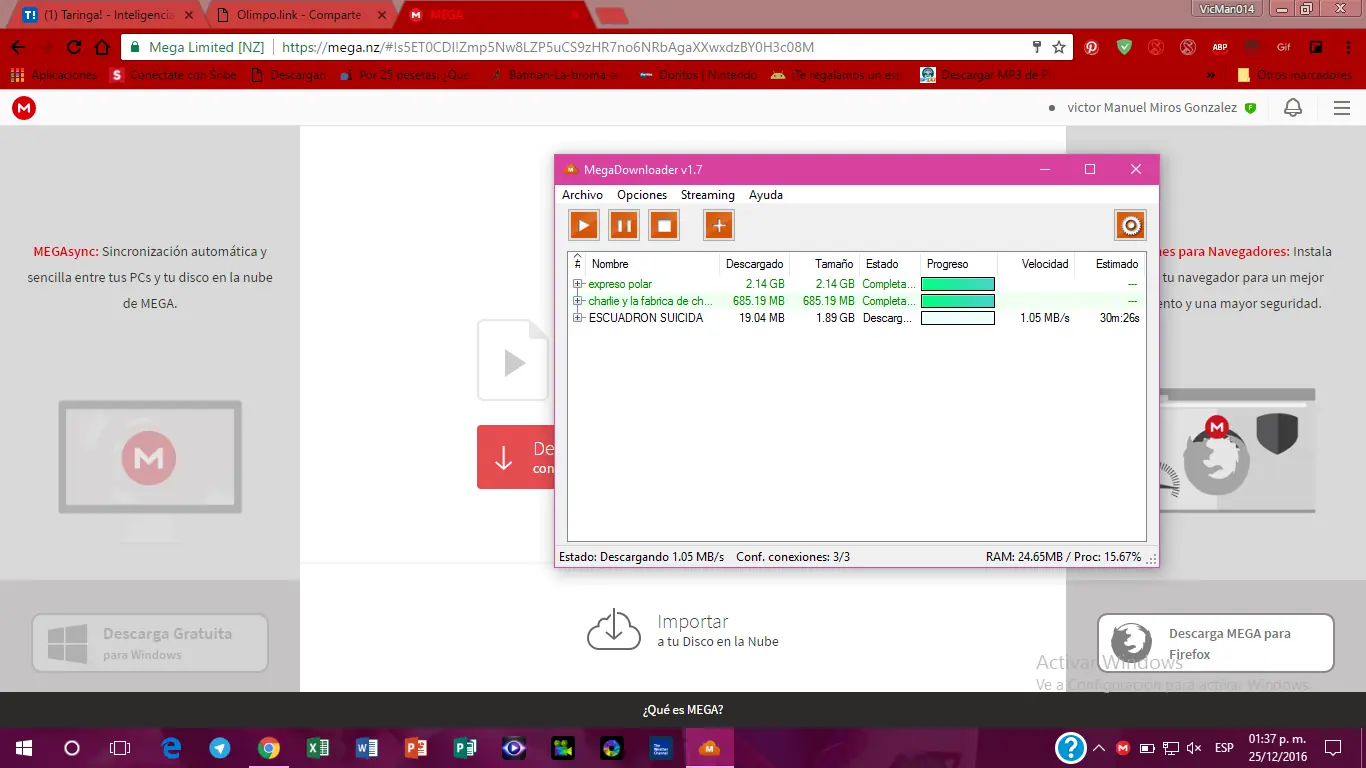1366x768 pixels.
Task: Click the # column header in download list
Action: coord(577,264)
